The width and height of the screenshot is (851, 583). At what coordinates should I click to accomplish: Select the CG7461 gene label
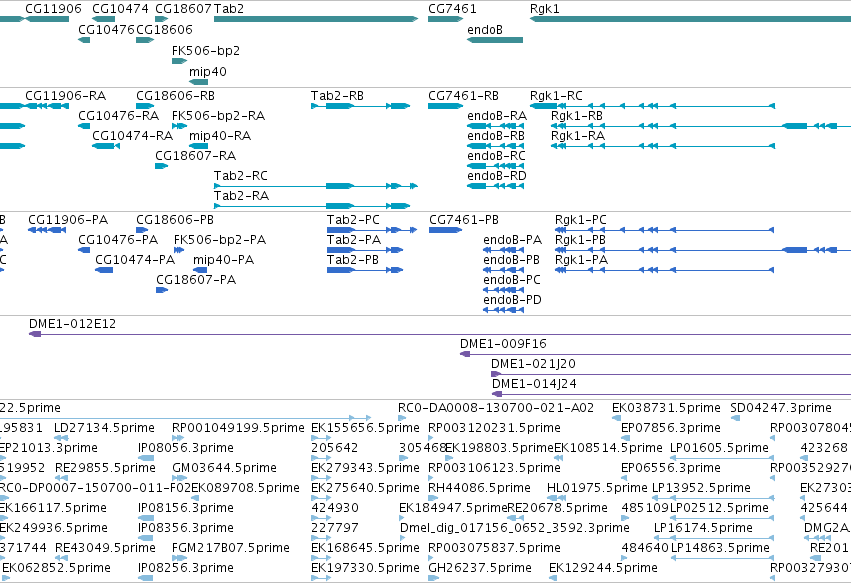(x=452, y=9)
